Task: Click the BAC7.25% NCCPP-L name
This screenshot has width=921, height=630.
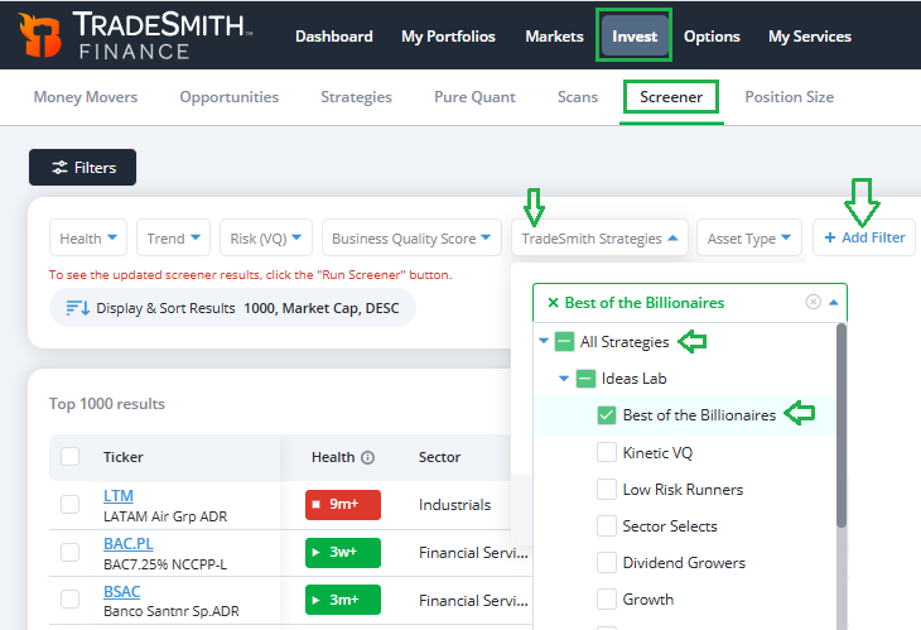Action: pos(164,564)
